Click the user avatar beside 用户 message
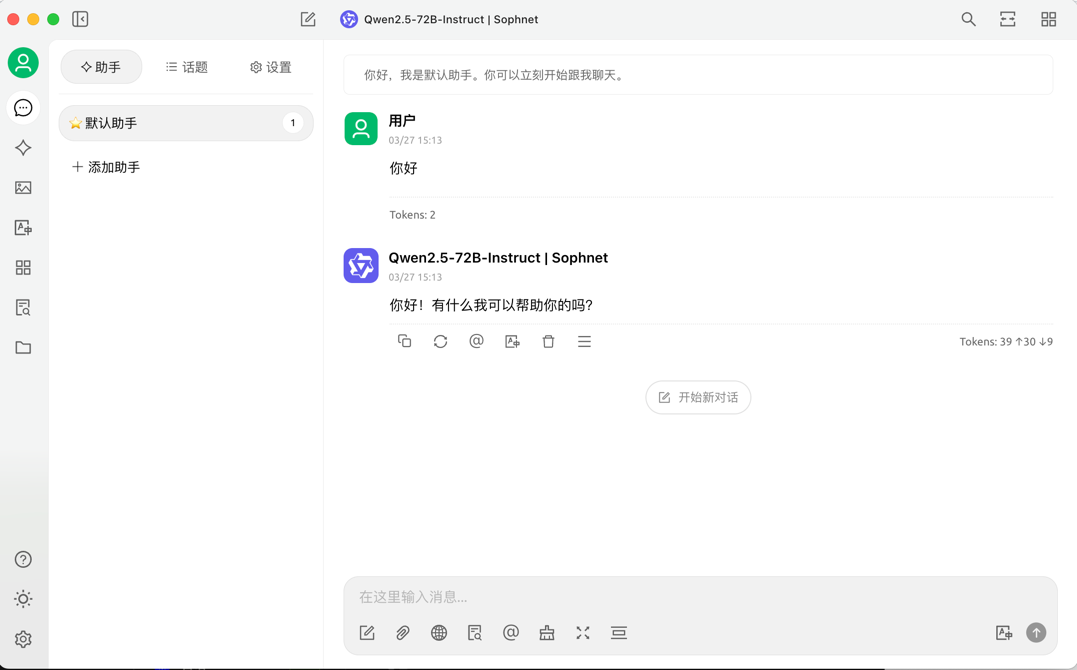1077x670 pixels. click(x=361, y=129)
